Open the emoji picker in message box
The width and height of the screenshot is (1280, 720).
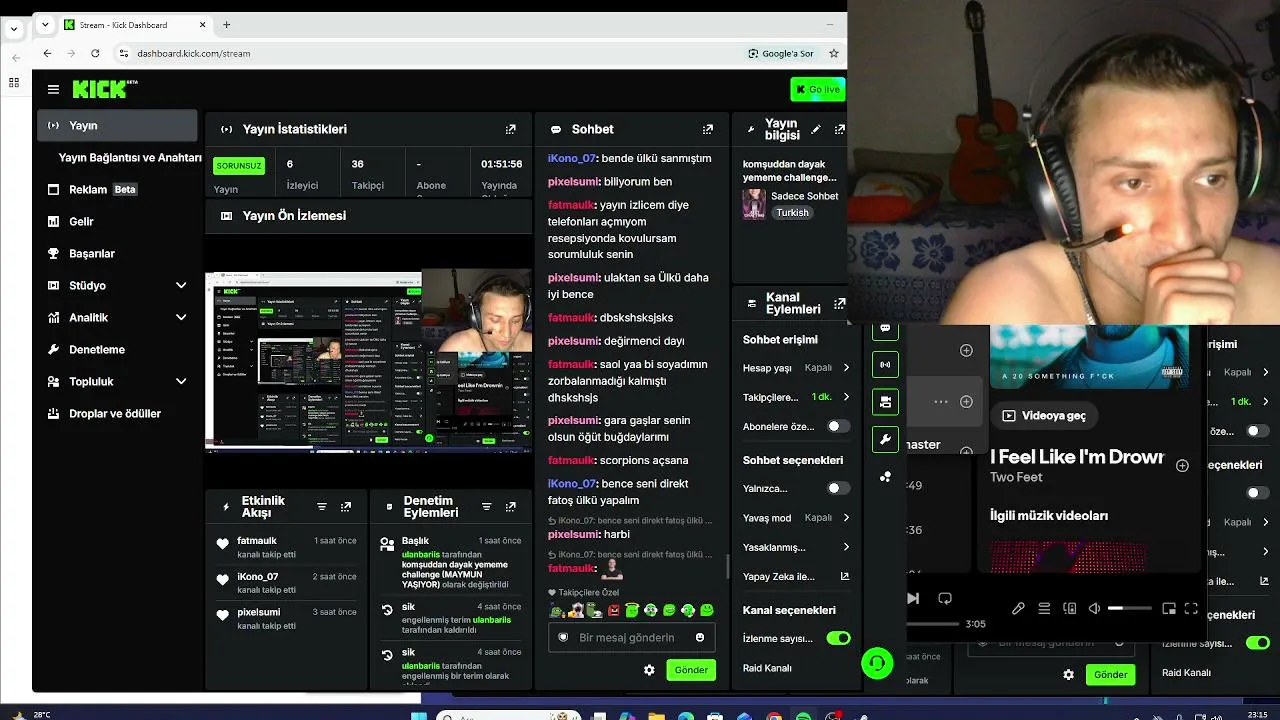coord(700,637)
